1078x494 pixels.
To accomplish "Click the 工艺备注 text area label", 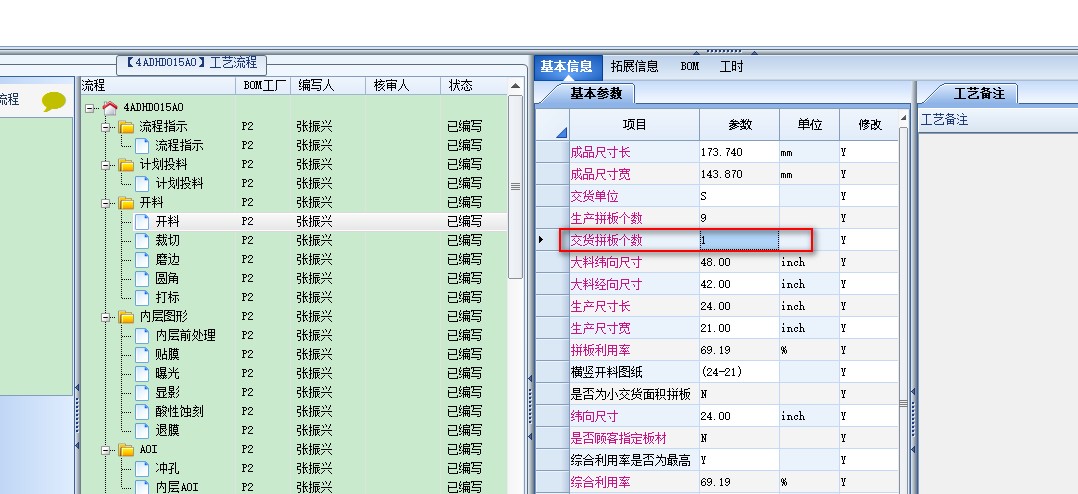I will (x=944, y=120).
